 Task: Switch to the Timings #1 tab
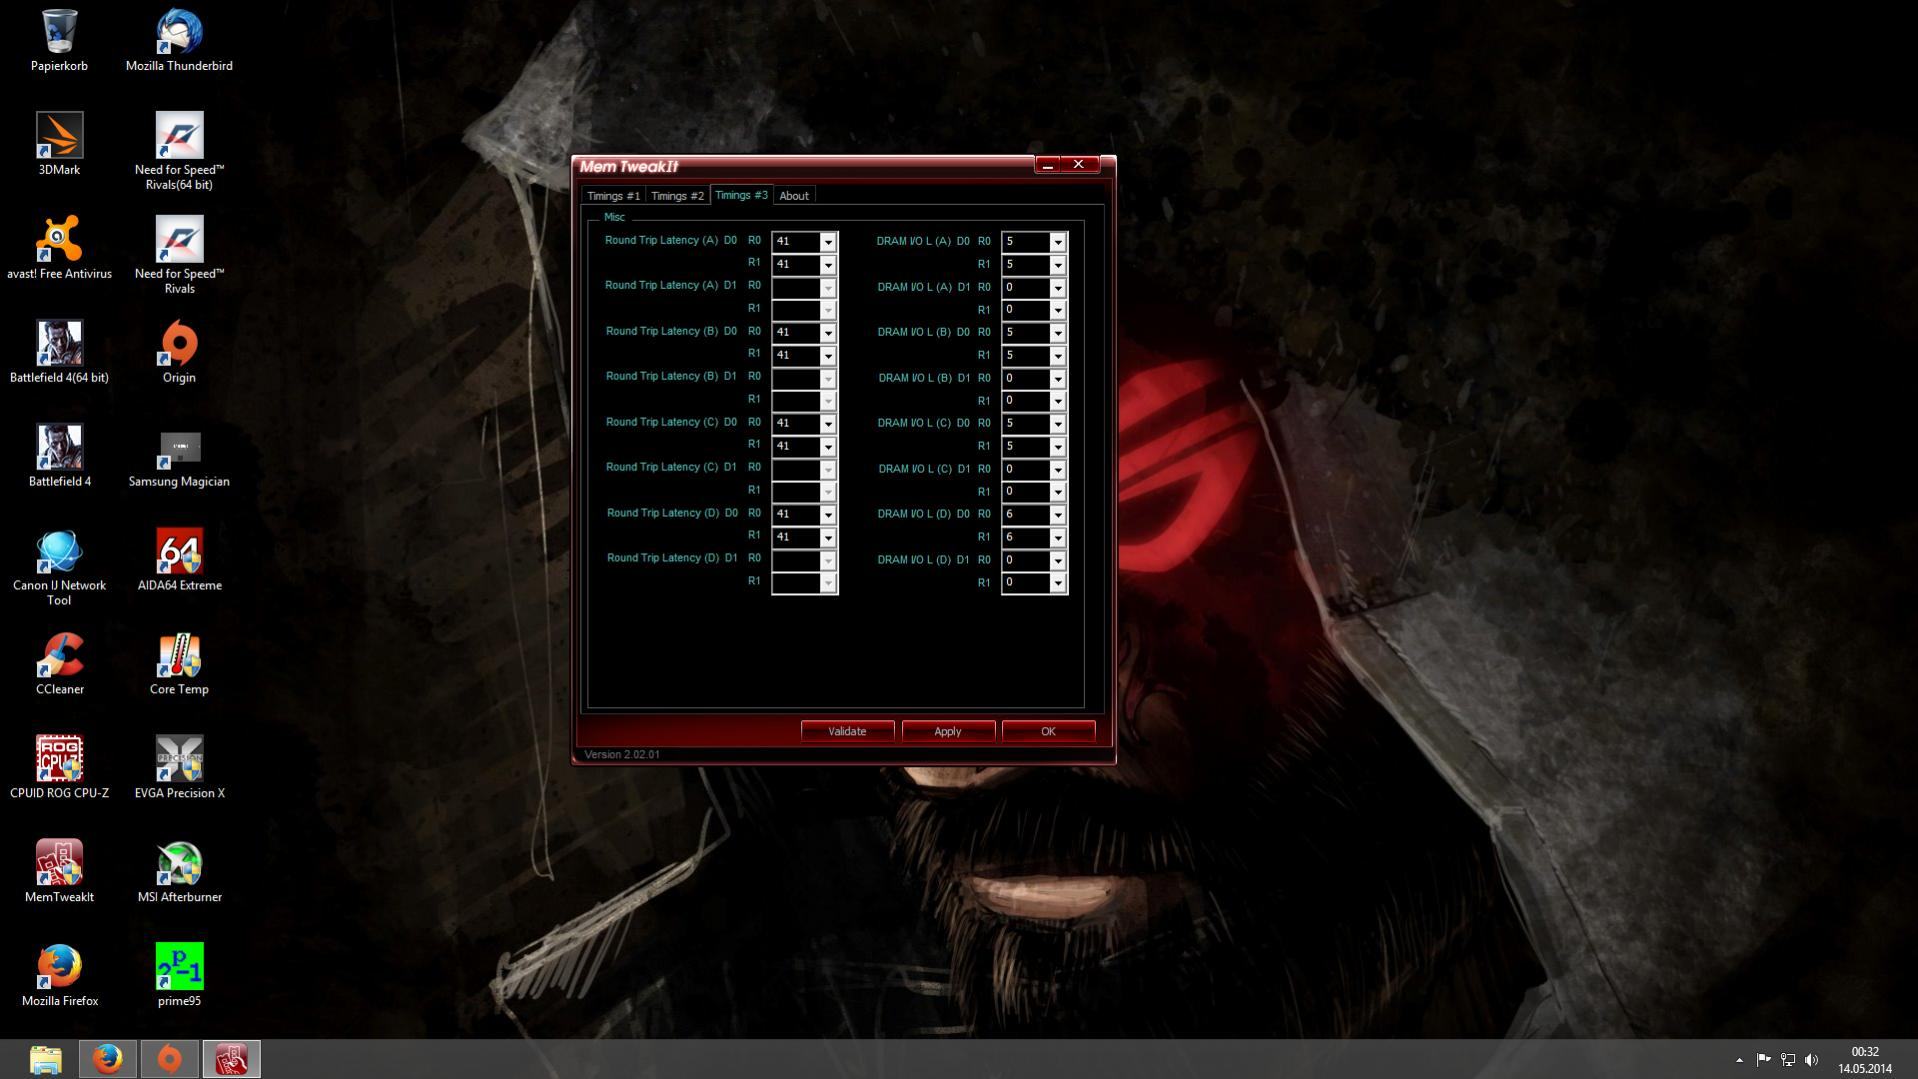tap(613, 196)
